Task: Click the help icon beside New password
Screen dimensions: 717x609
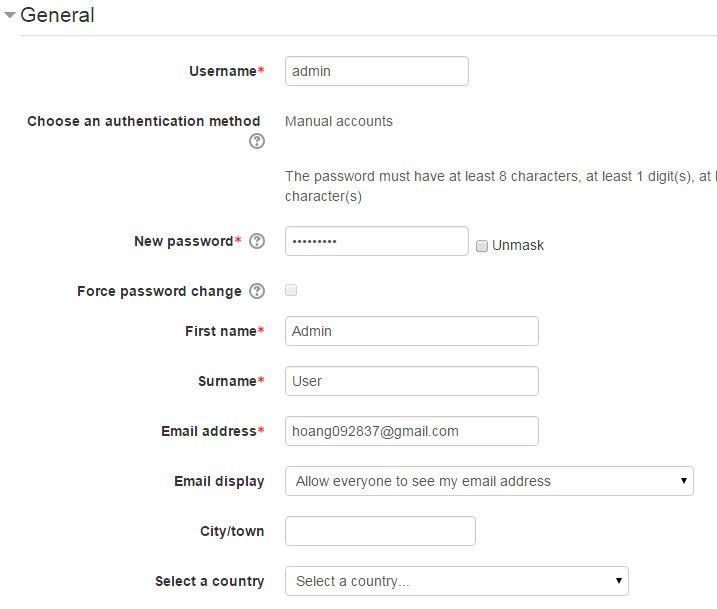Action: (257, 241)
